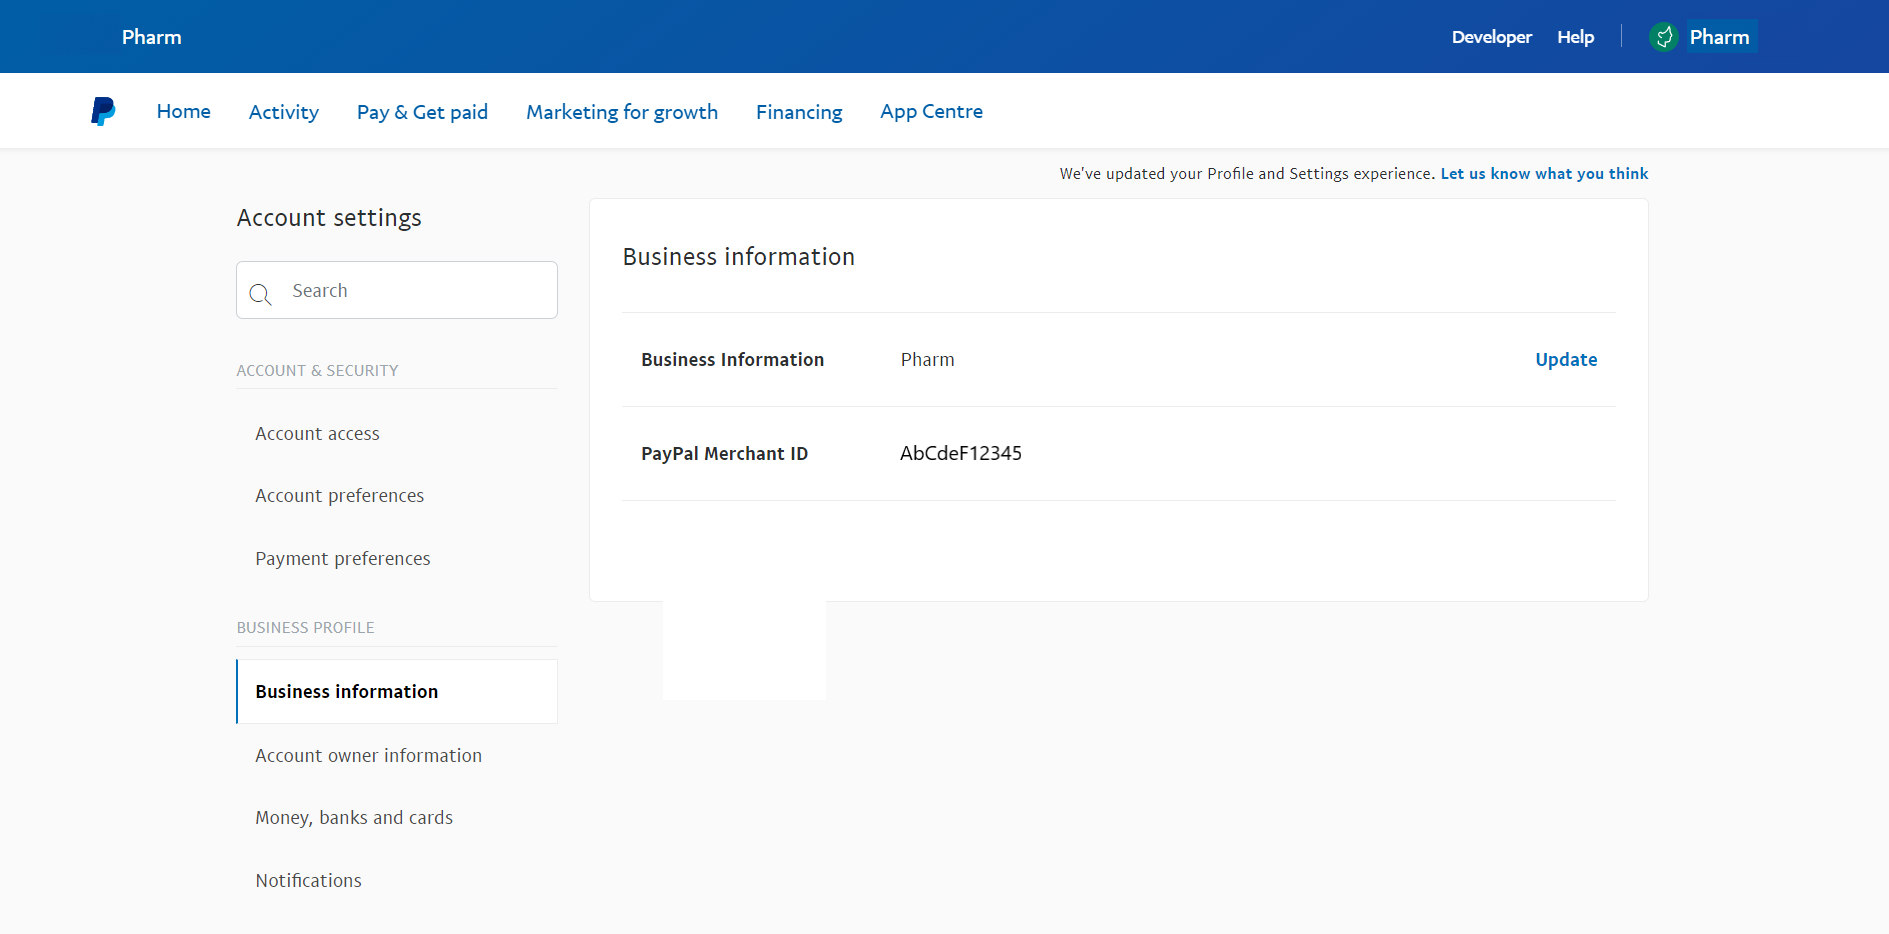Select Payment preferences in sidebar
1889x934 pixels.
(343, 558)
